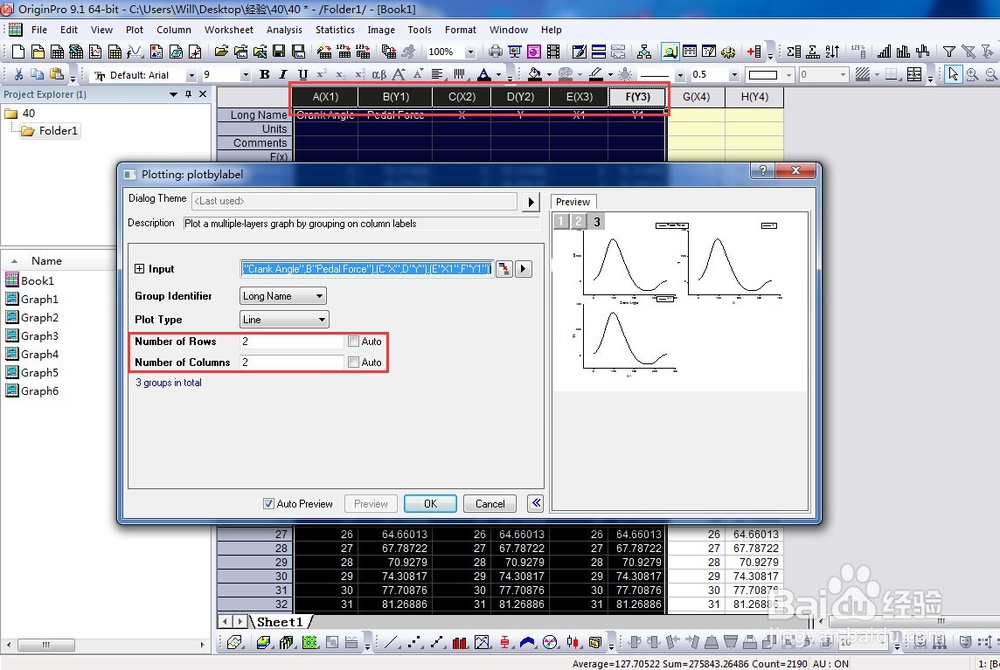Open the Group Identifier Long Name dropdown

pyautogui.click(x=283, y=296)
